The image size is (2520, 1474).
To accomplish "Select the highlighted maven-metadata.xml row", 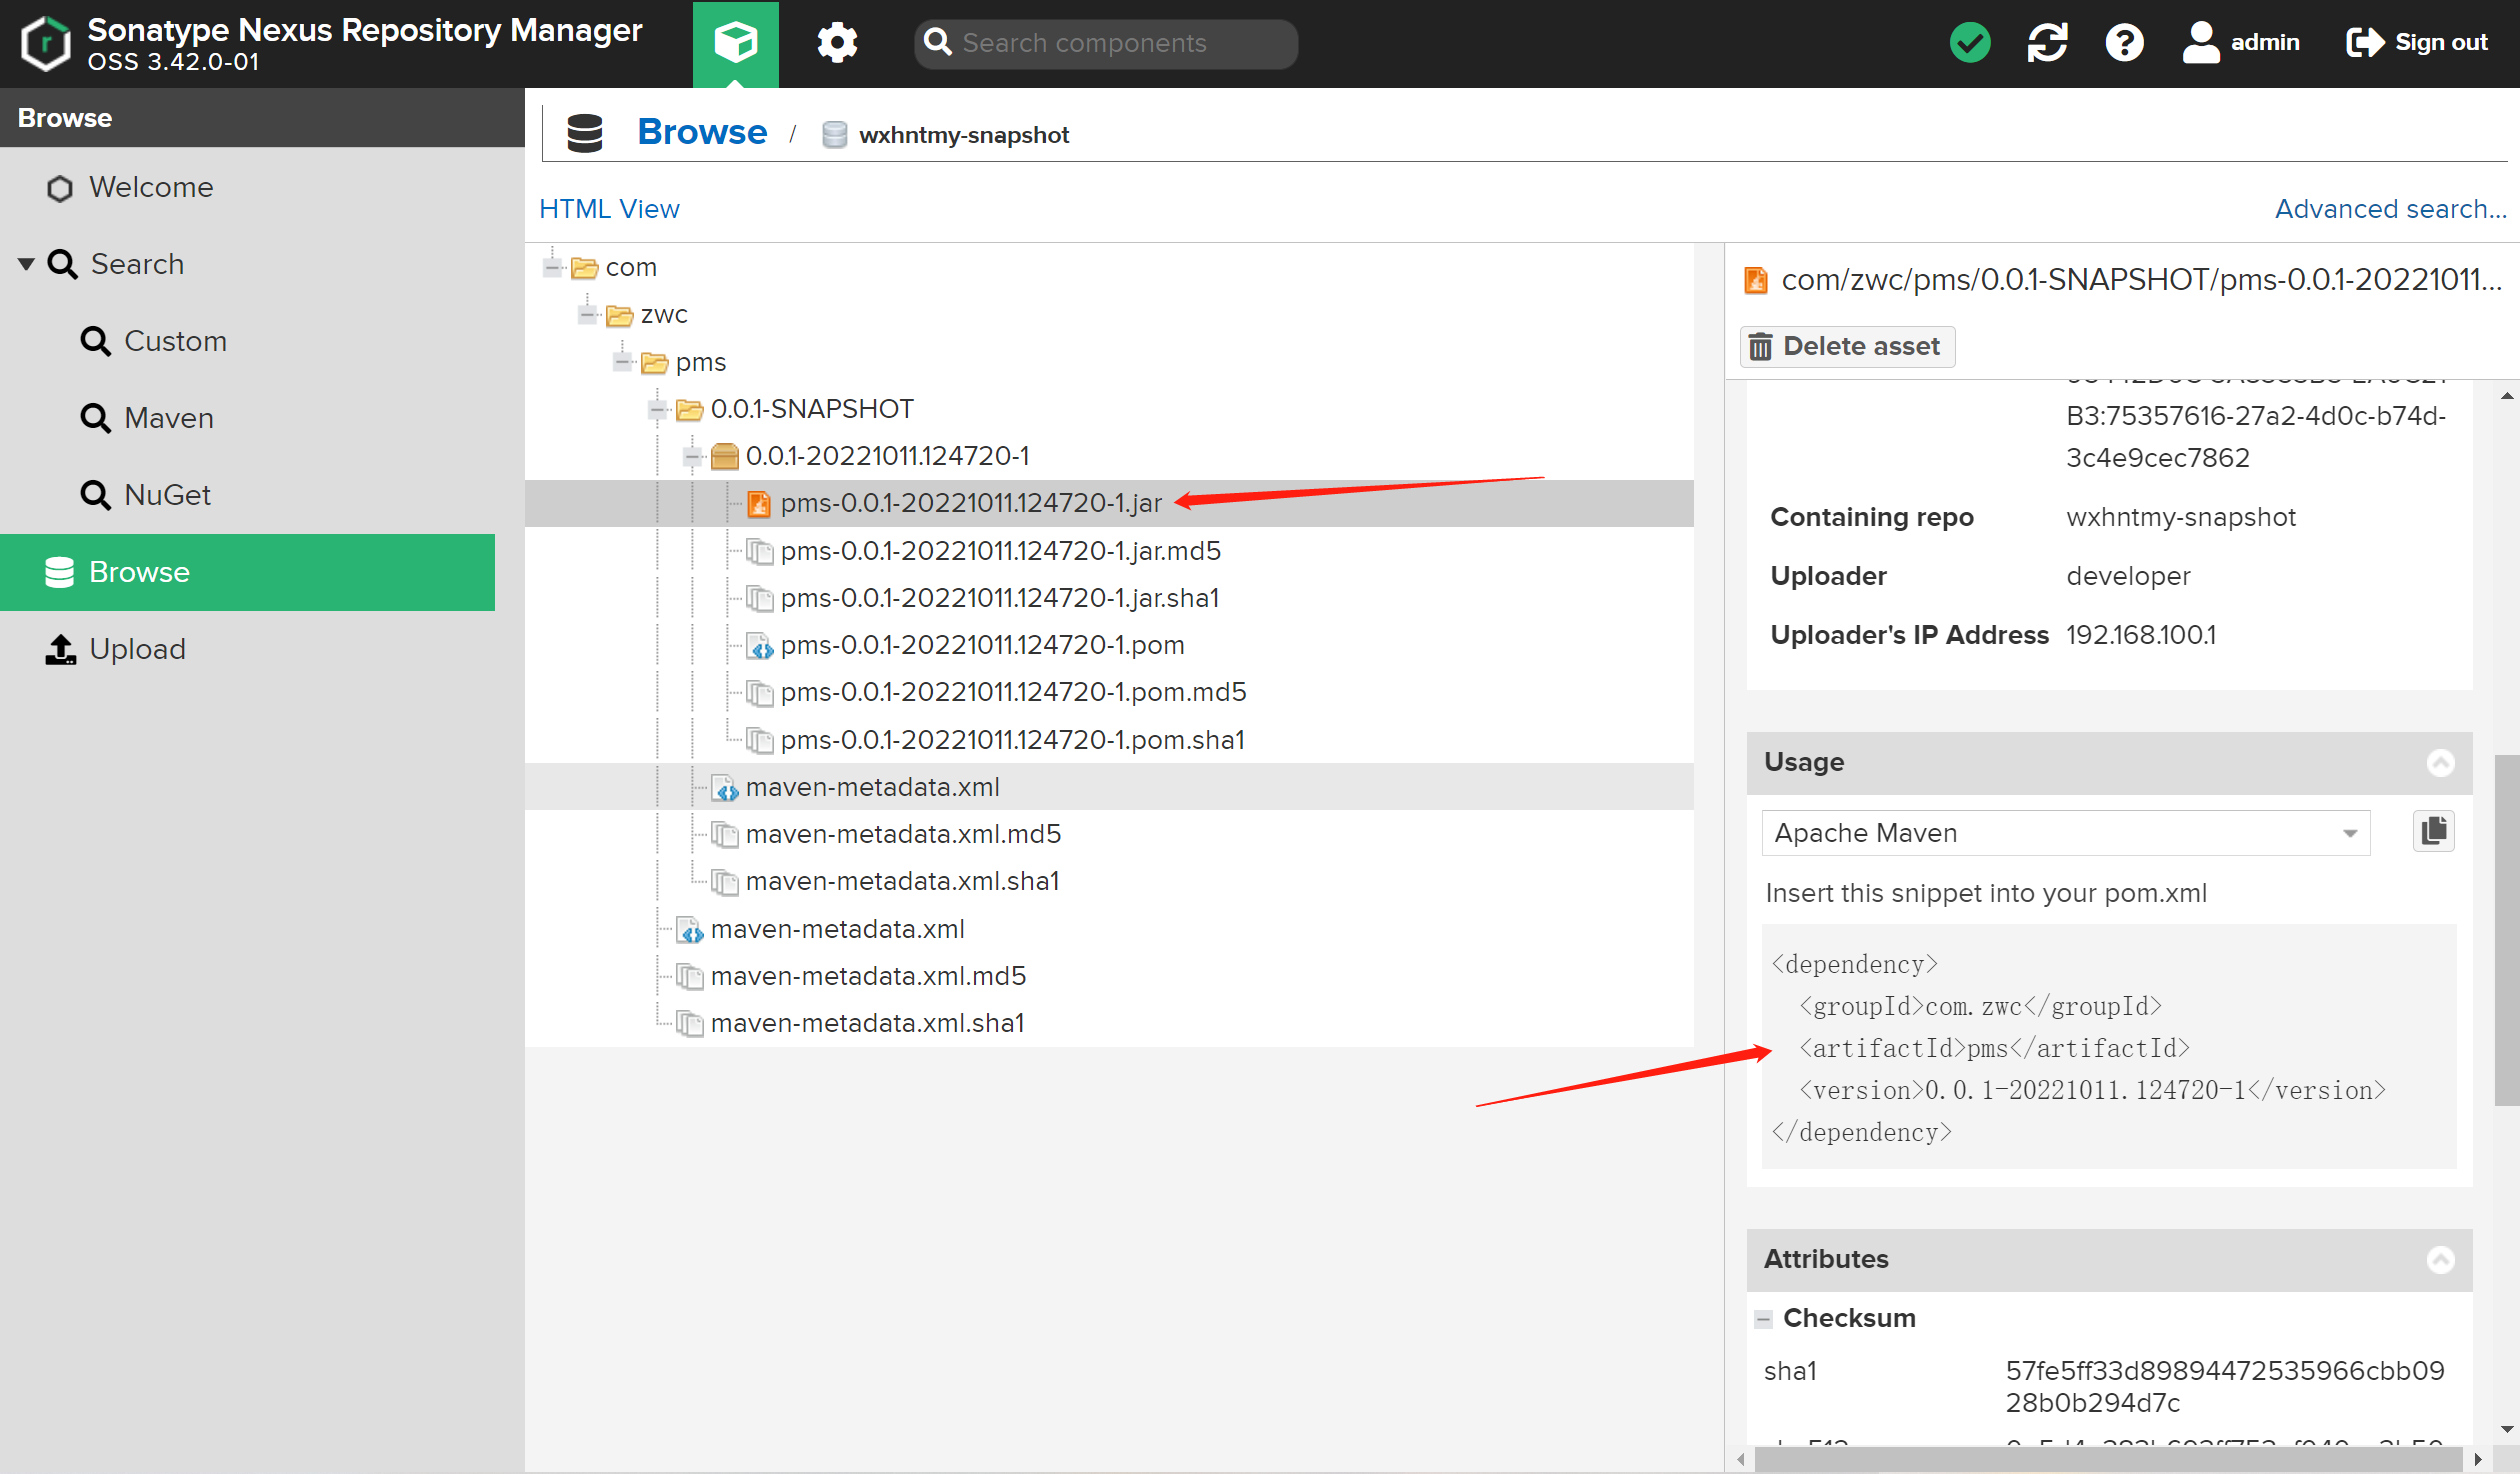I will pyautogui.click(x=1108, y=787).
